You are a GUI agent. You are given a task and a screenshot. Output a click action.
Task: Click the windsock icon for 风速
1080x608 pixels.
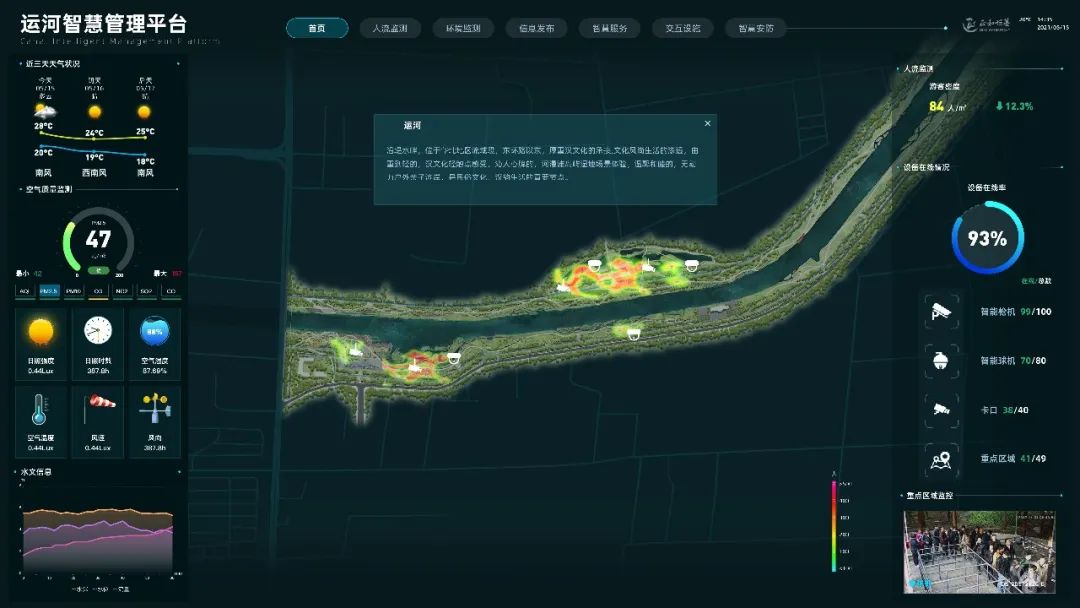pos(98,402)
